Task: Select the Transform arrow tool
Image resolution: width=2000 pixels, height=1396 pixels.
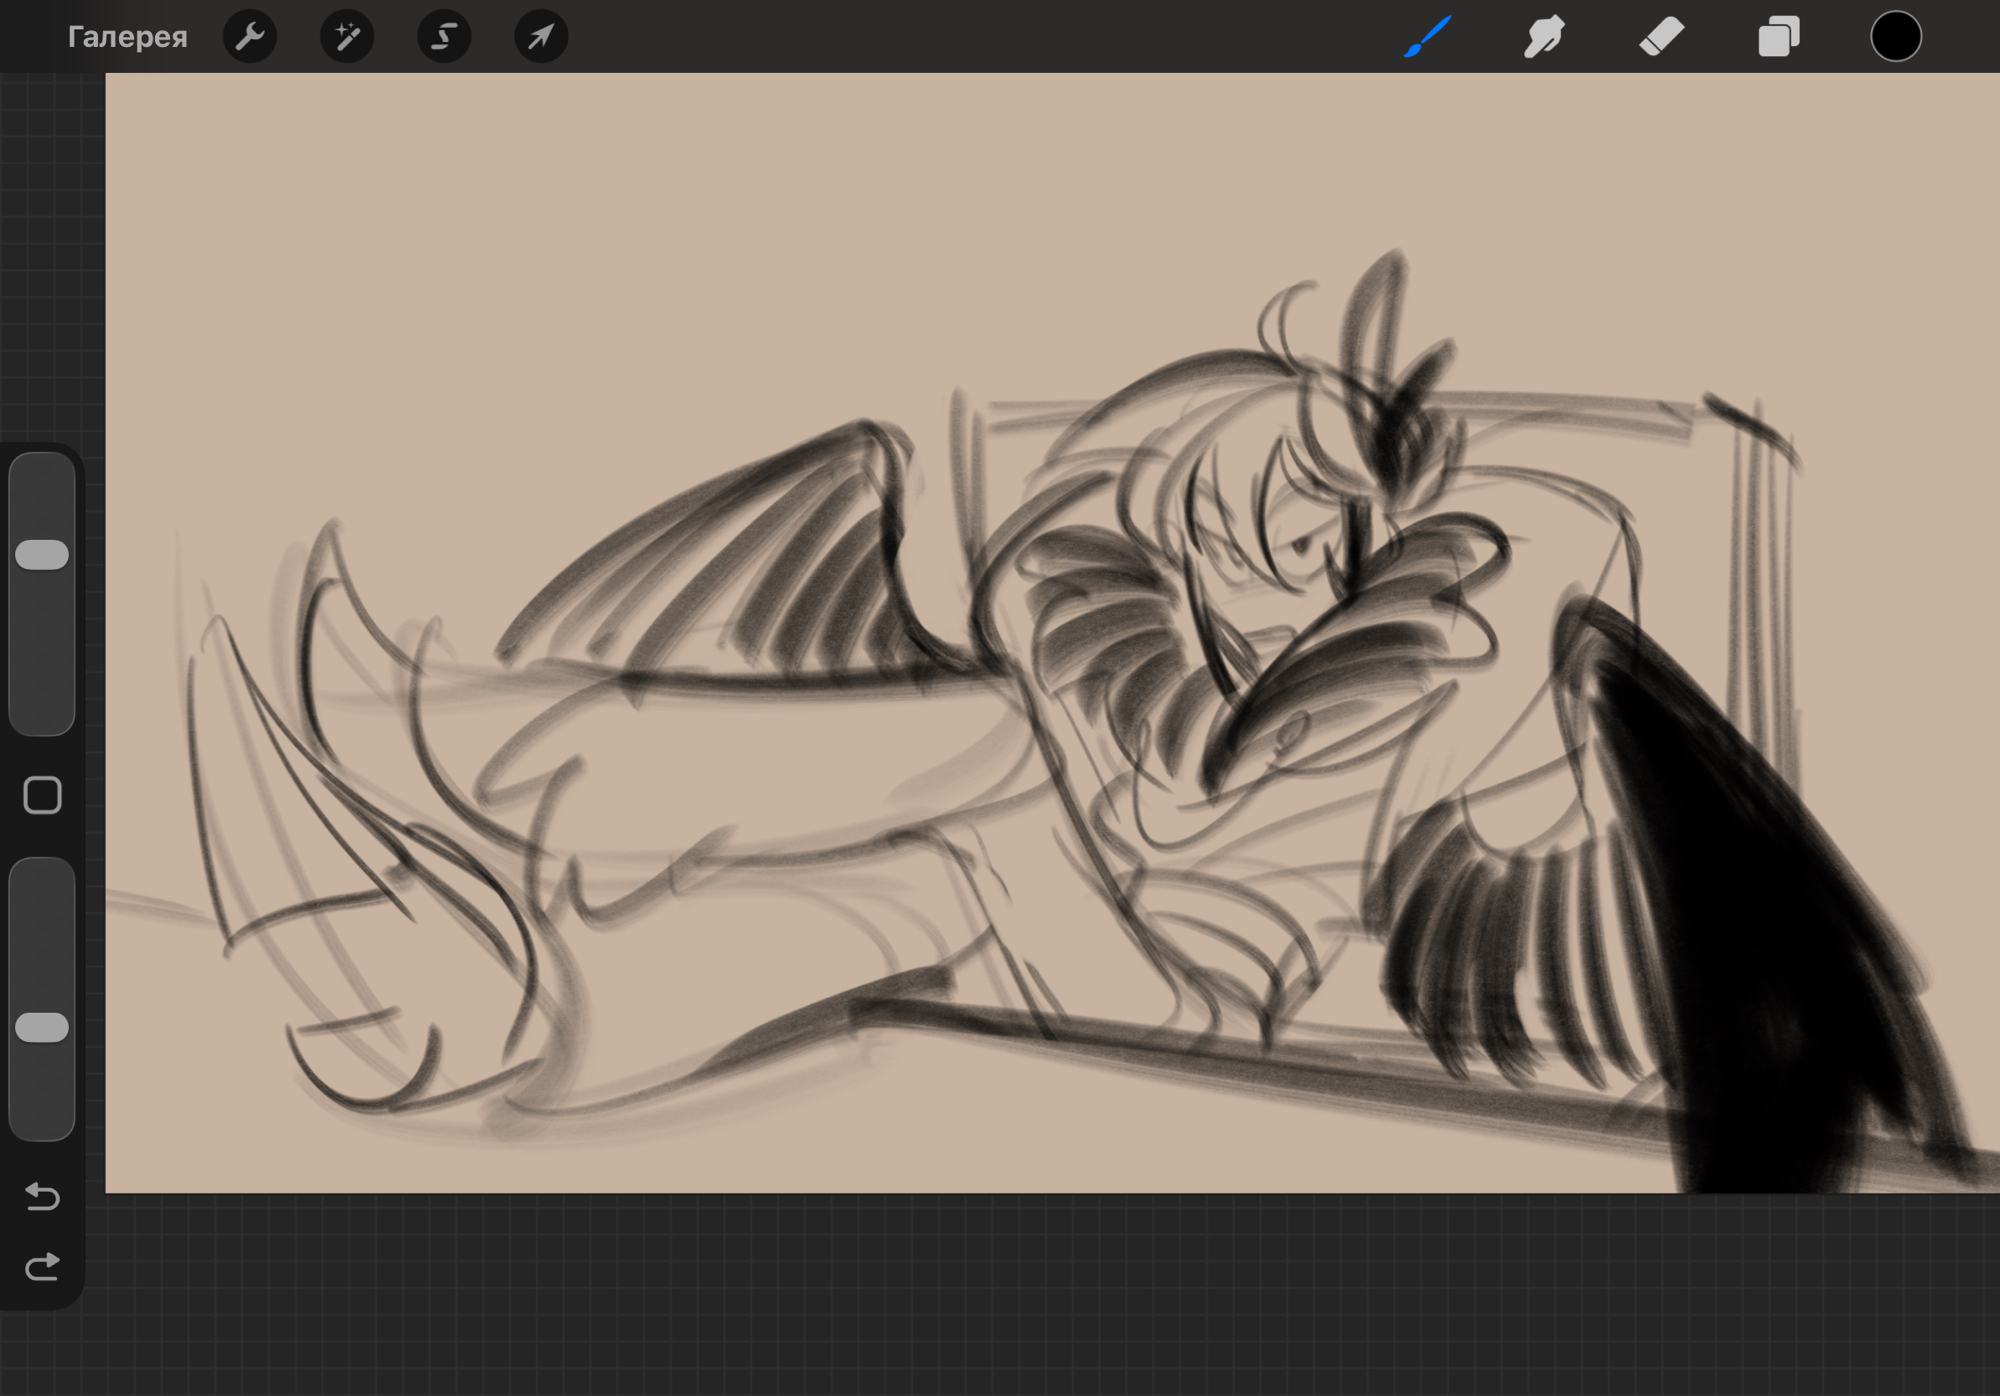Action: [540, 37]
